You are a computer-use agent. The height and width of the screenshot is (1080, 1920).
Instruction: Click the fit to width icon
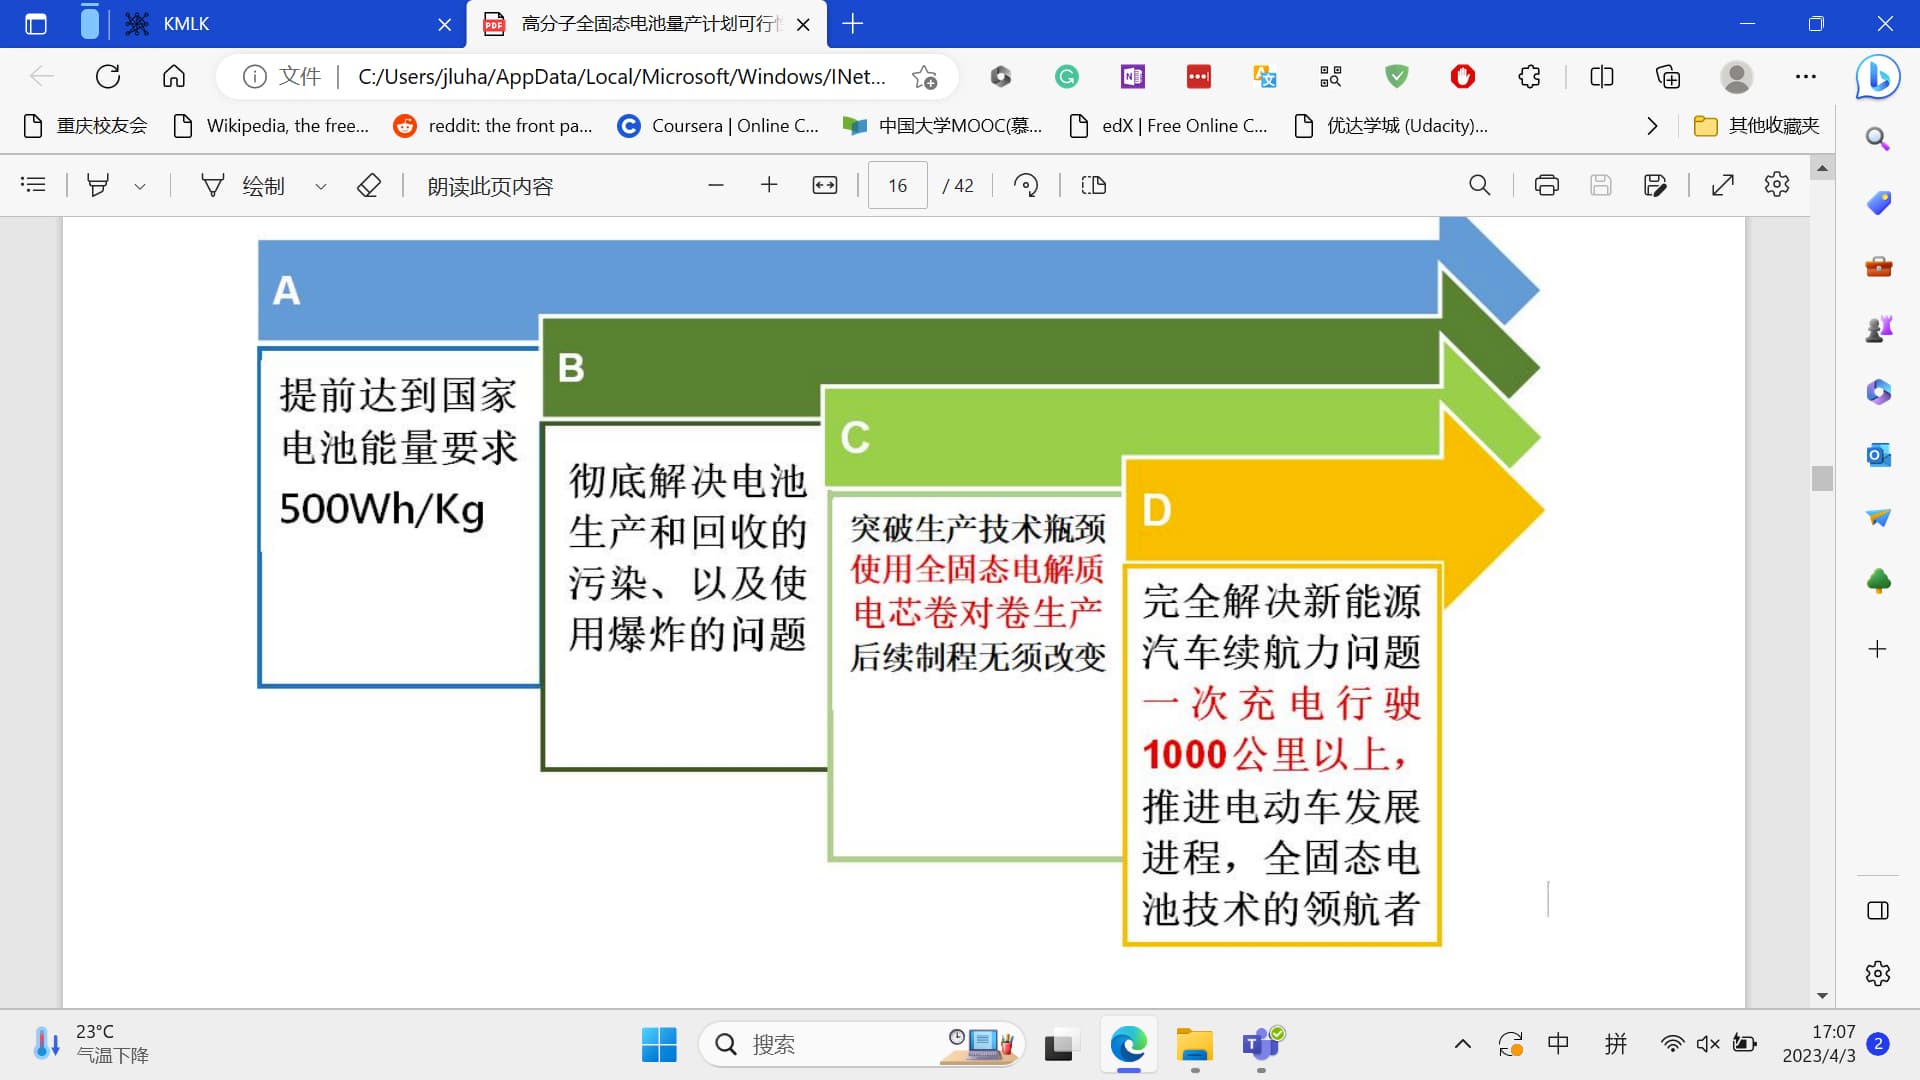tap(825, 185)
